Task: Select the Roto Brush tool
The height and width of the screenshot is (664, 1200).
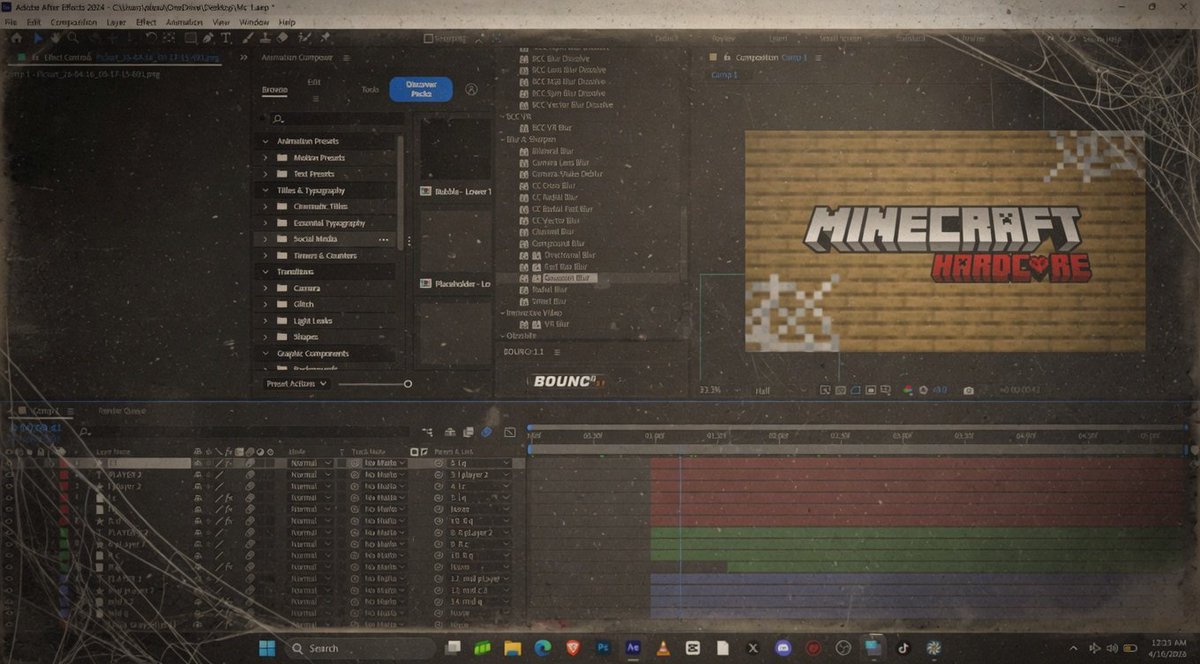Action: [x=306, y=38]
